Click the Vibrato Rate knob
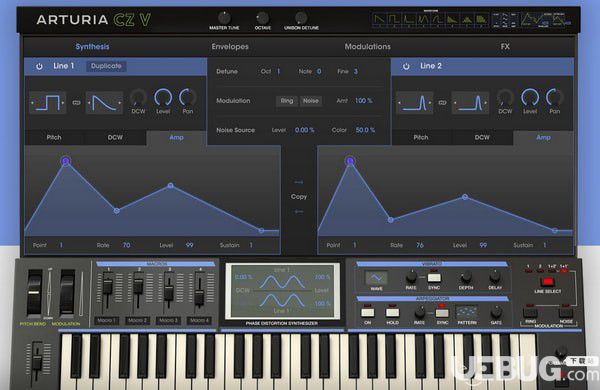 pos(411,276)
